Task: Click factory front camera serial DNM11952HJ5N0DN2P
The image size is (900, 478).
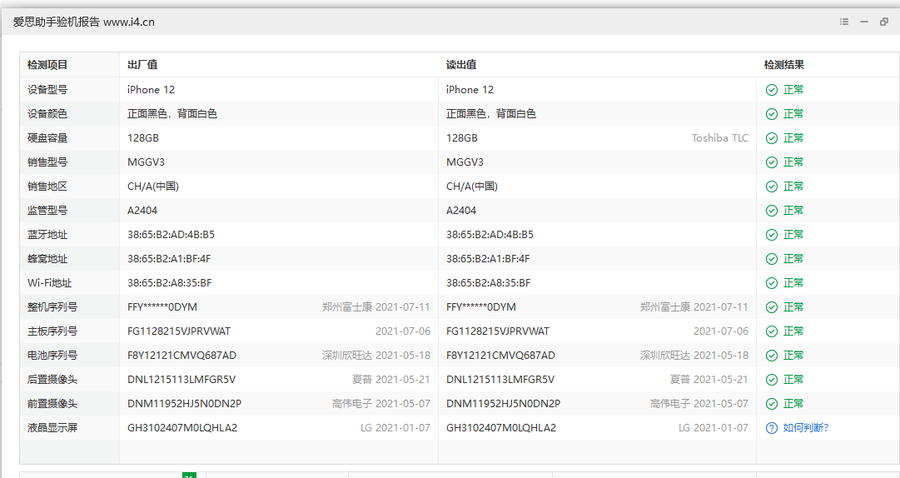Action: click(x=184, y=403)
